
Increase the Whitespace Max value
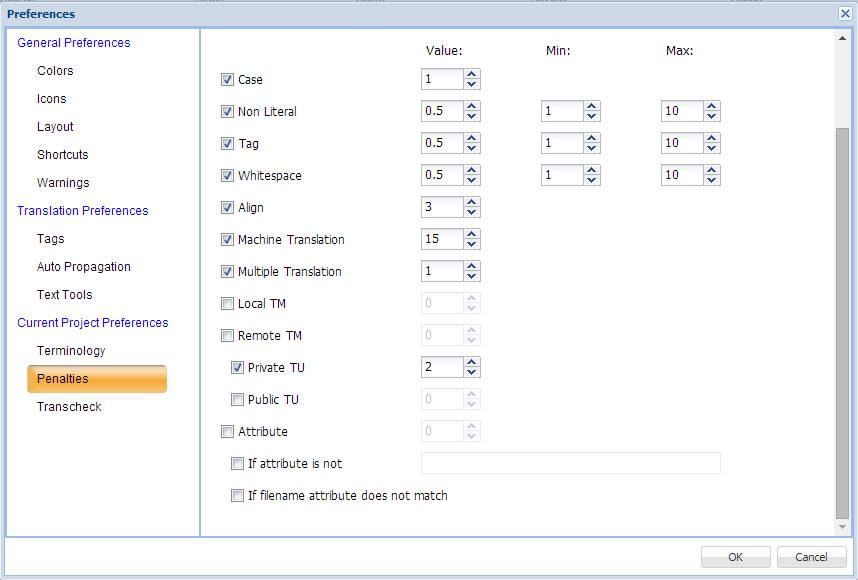click(711, 170)
